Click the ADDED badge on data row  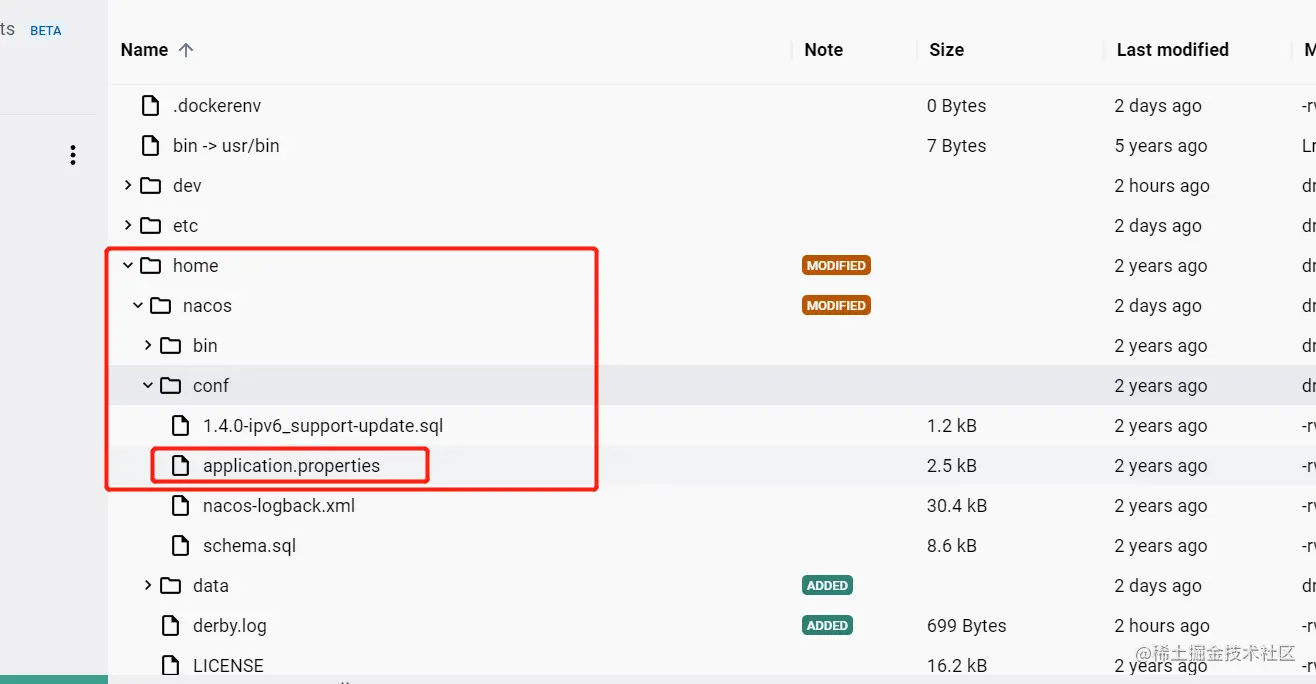[x=827, y=586]
